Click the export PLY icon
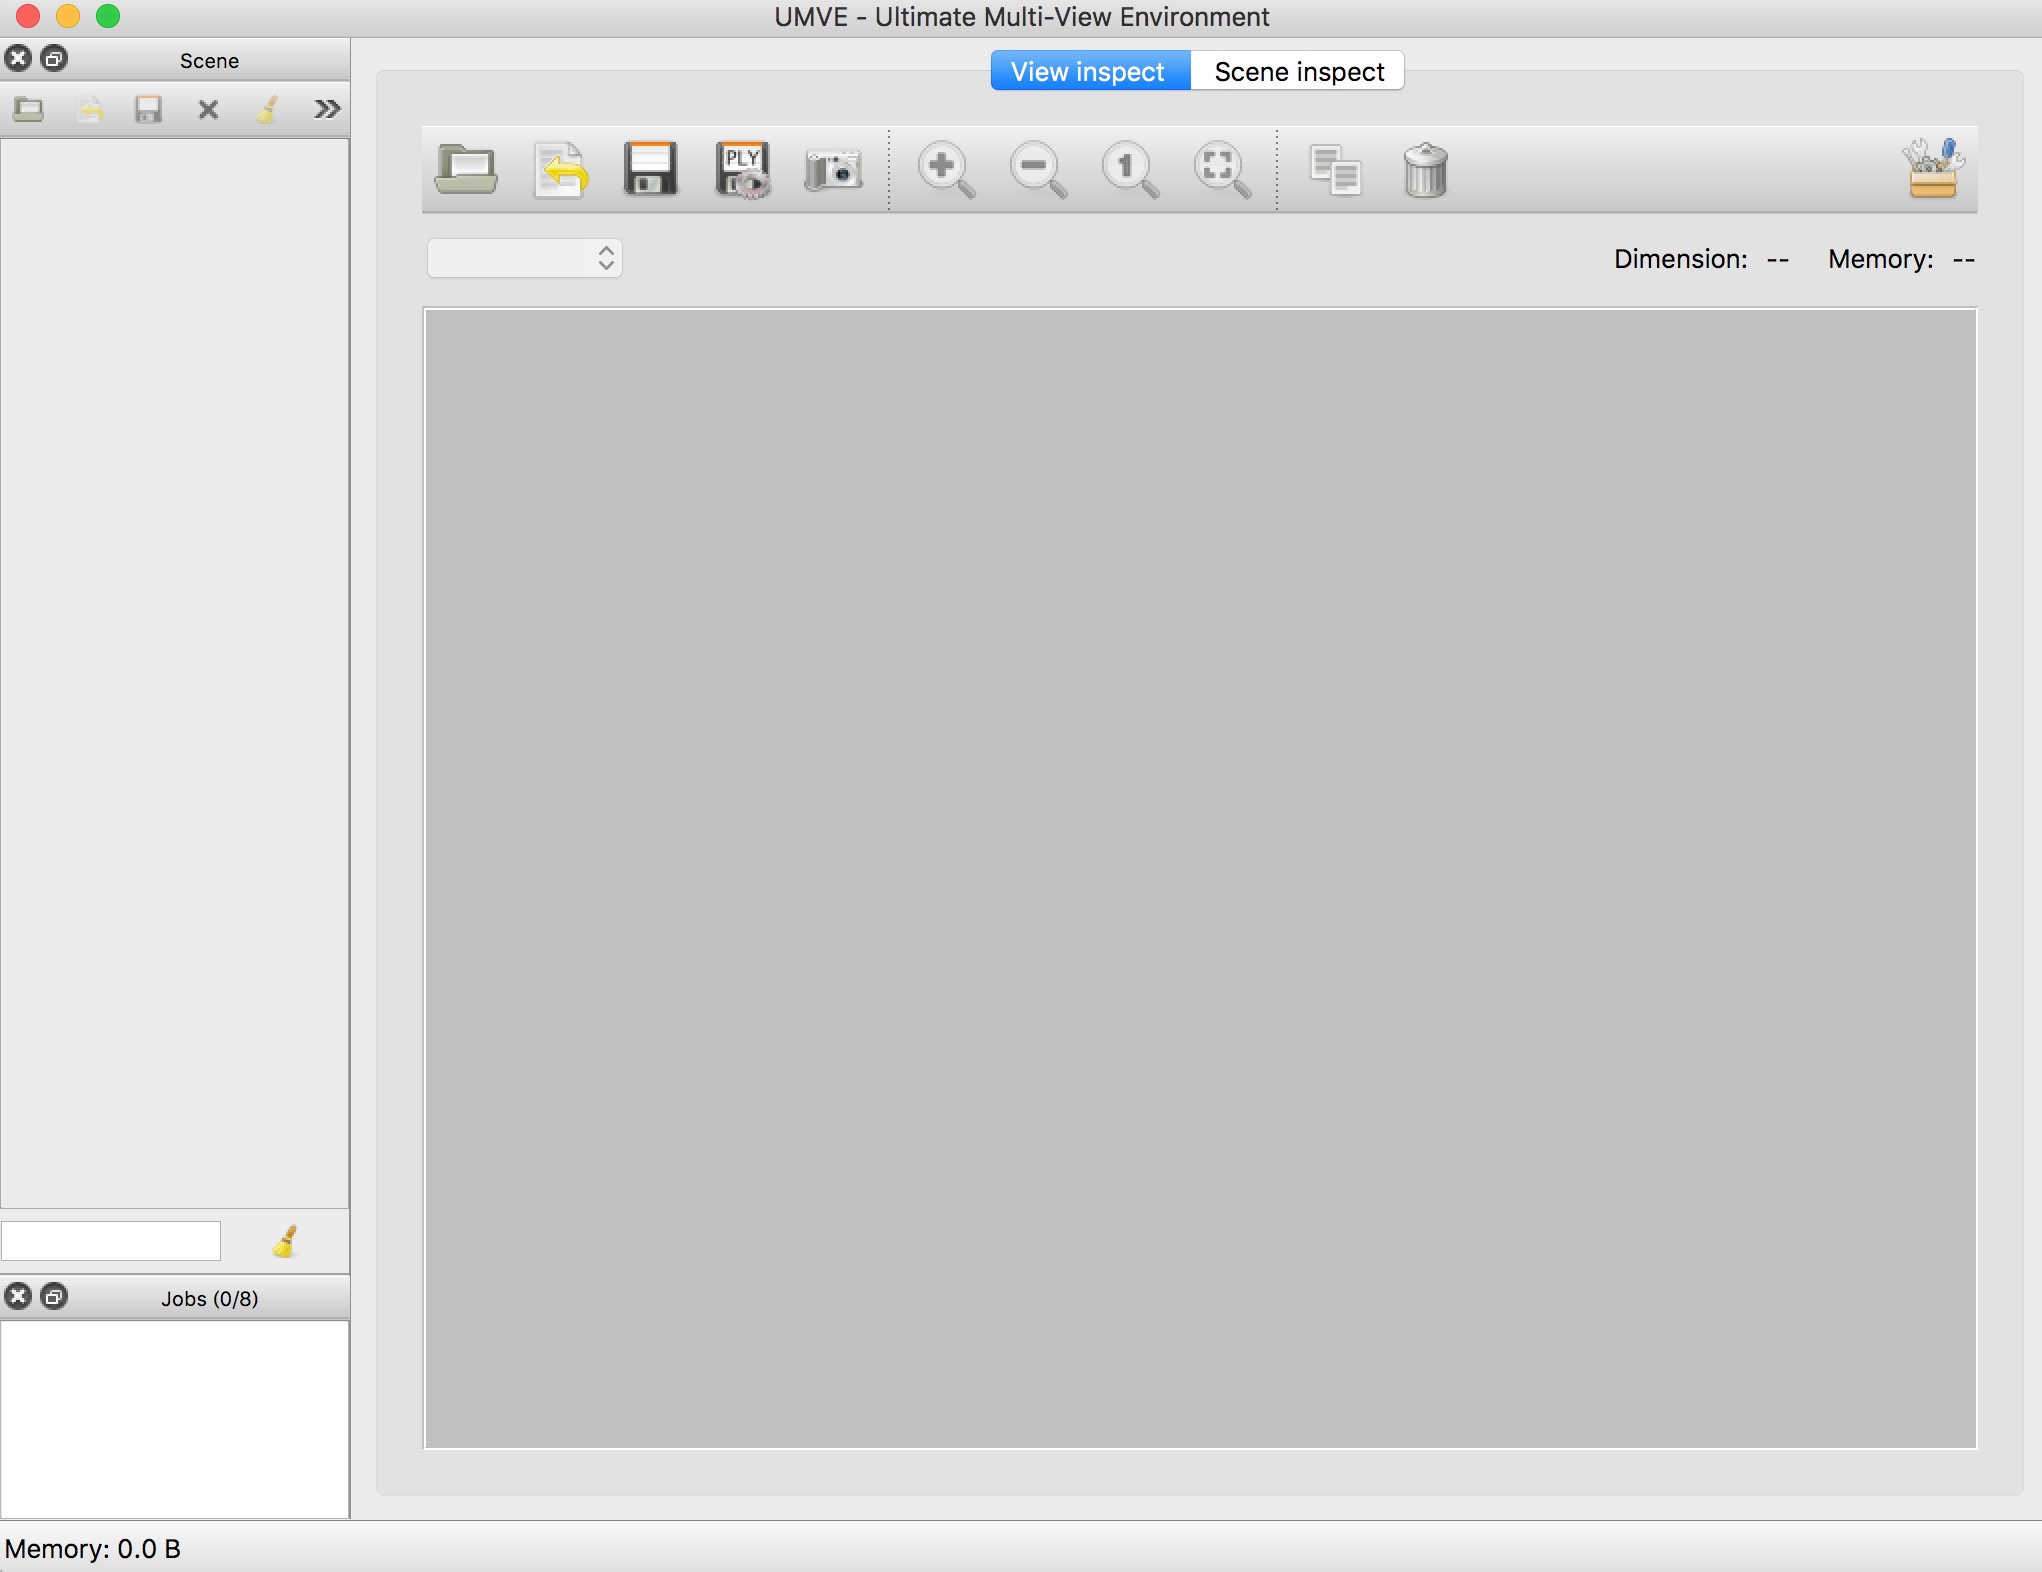 [742, 169]
